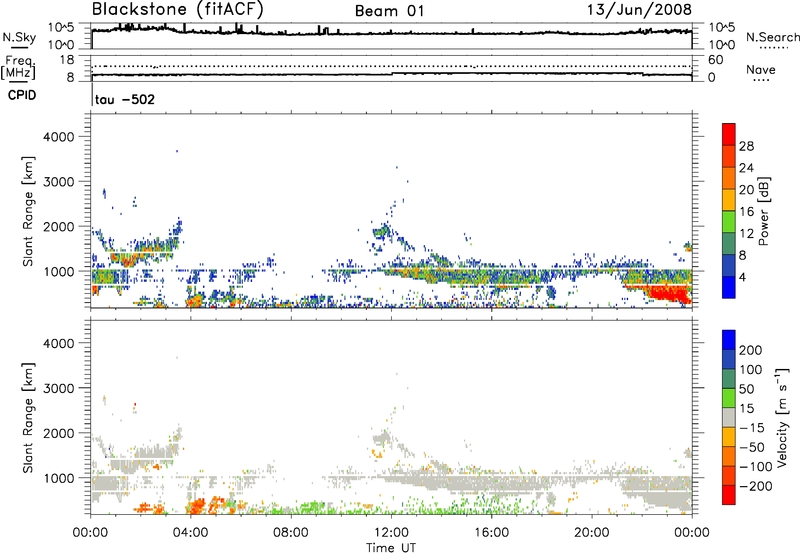Click the "tau -502" CPID annotation
This screenshot has width=800, height=554.
tap(124, 99)
